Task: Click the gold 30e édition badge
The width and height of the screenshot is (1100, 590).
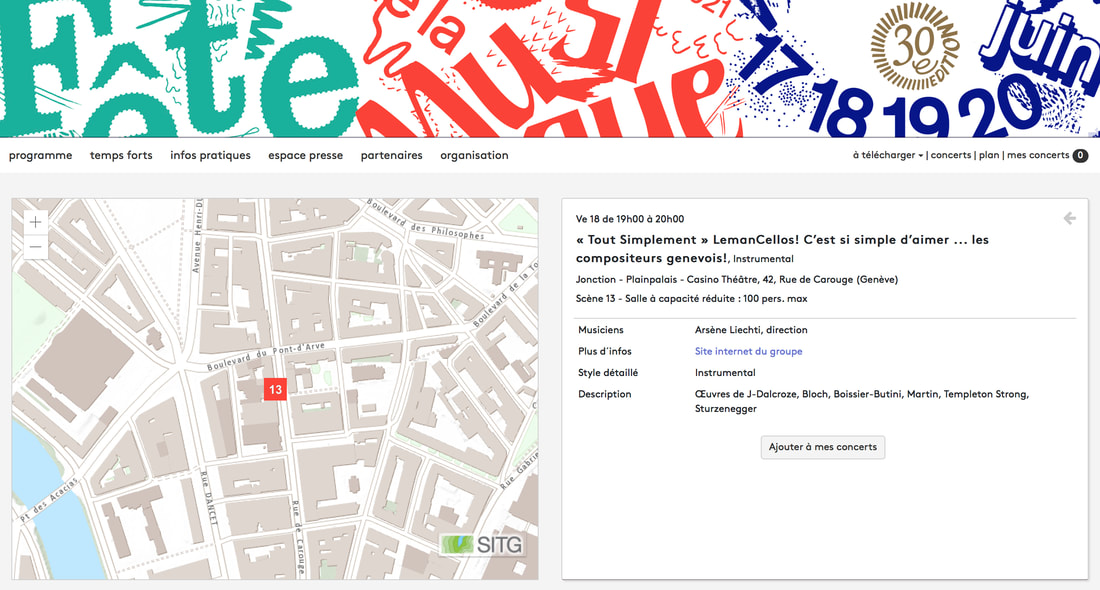Action: (914, 46)
